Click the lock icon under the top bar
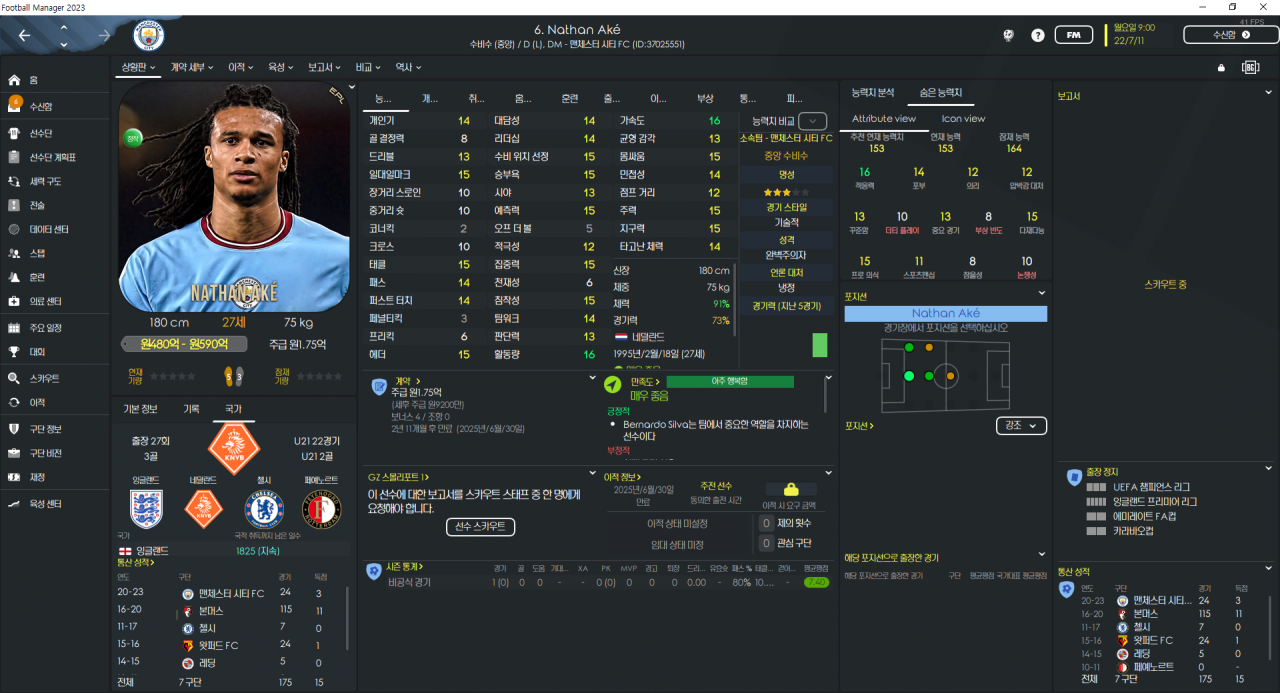The image size is (1280, 693). tap(1221, 68)
